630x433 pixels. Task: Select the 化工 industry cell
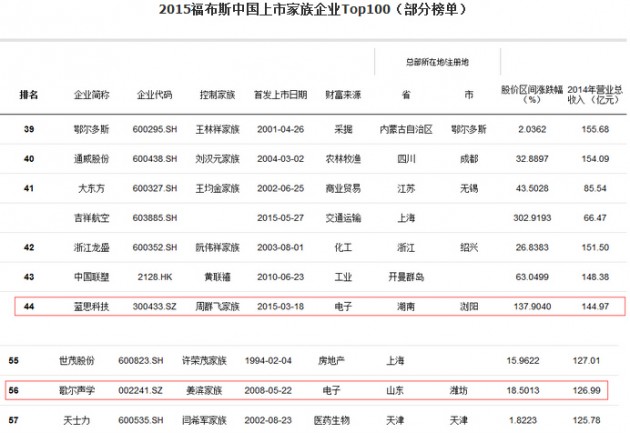(343, 247)
